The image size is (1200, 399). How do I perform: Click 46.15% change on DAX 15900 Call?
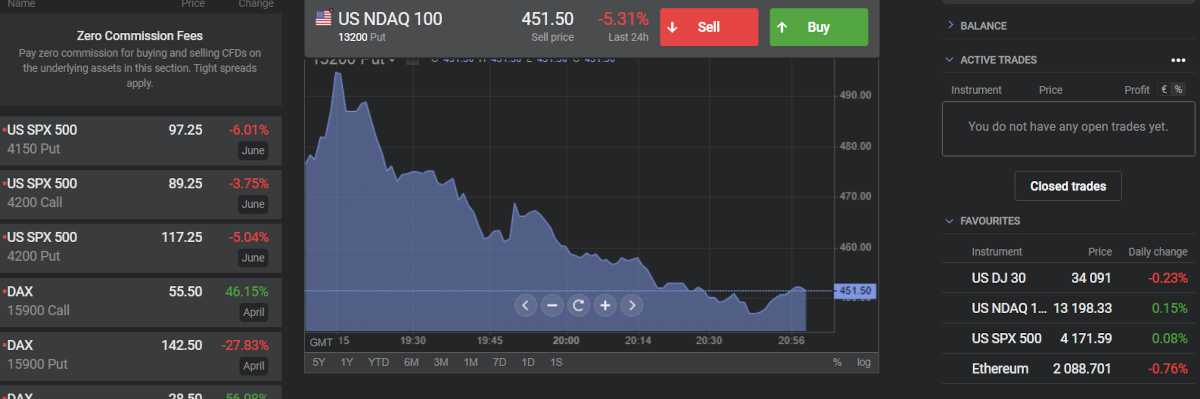click(248, 292)
